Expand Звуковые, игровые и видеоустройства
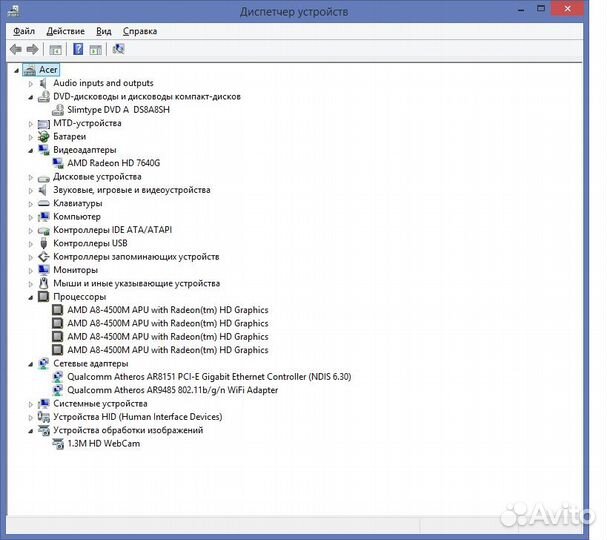Screen dimensions: 607x540 pos(31,190)
